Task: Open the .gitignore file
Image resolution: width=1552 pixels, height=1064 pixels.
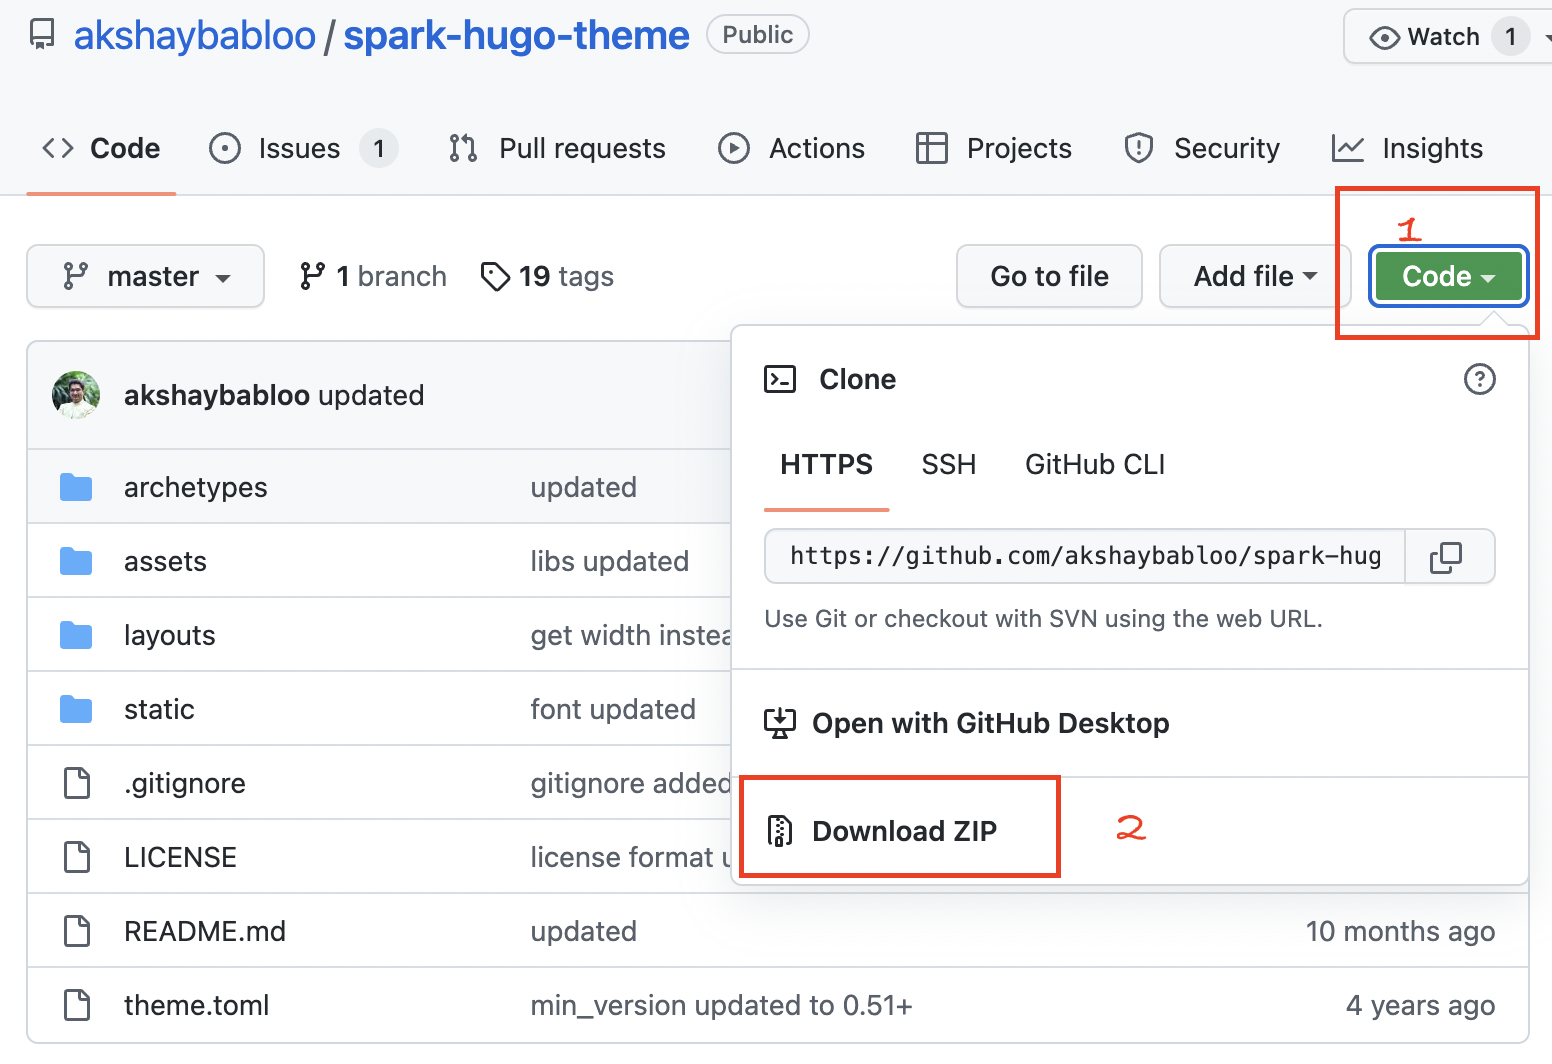Action: point(185,783)
